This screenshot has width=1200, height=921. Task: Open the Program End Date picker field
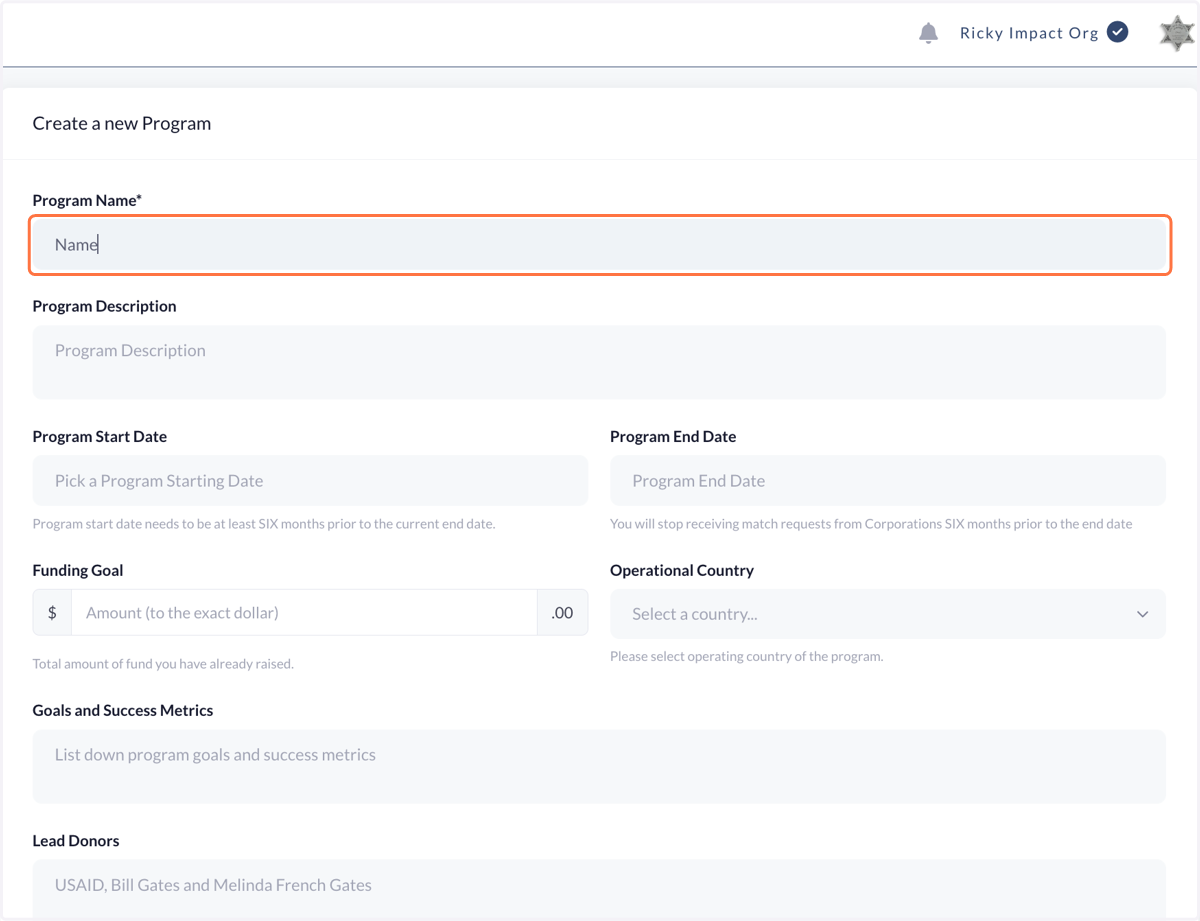888,481
